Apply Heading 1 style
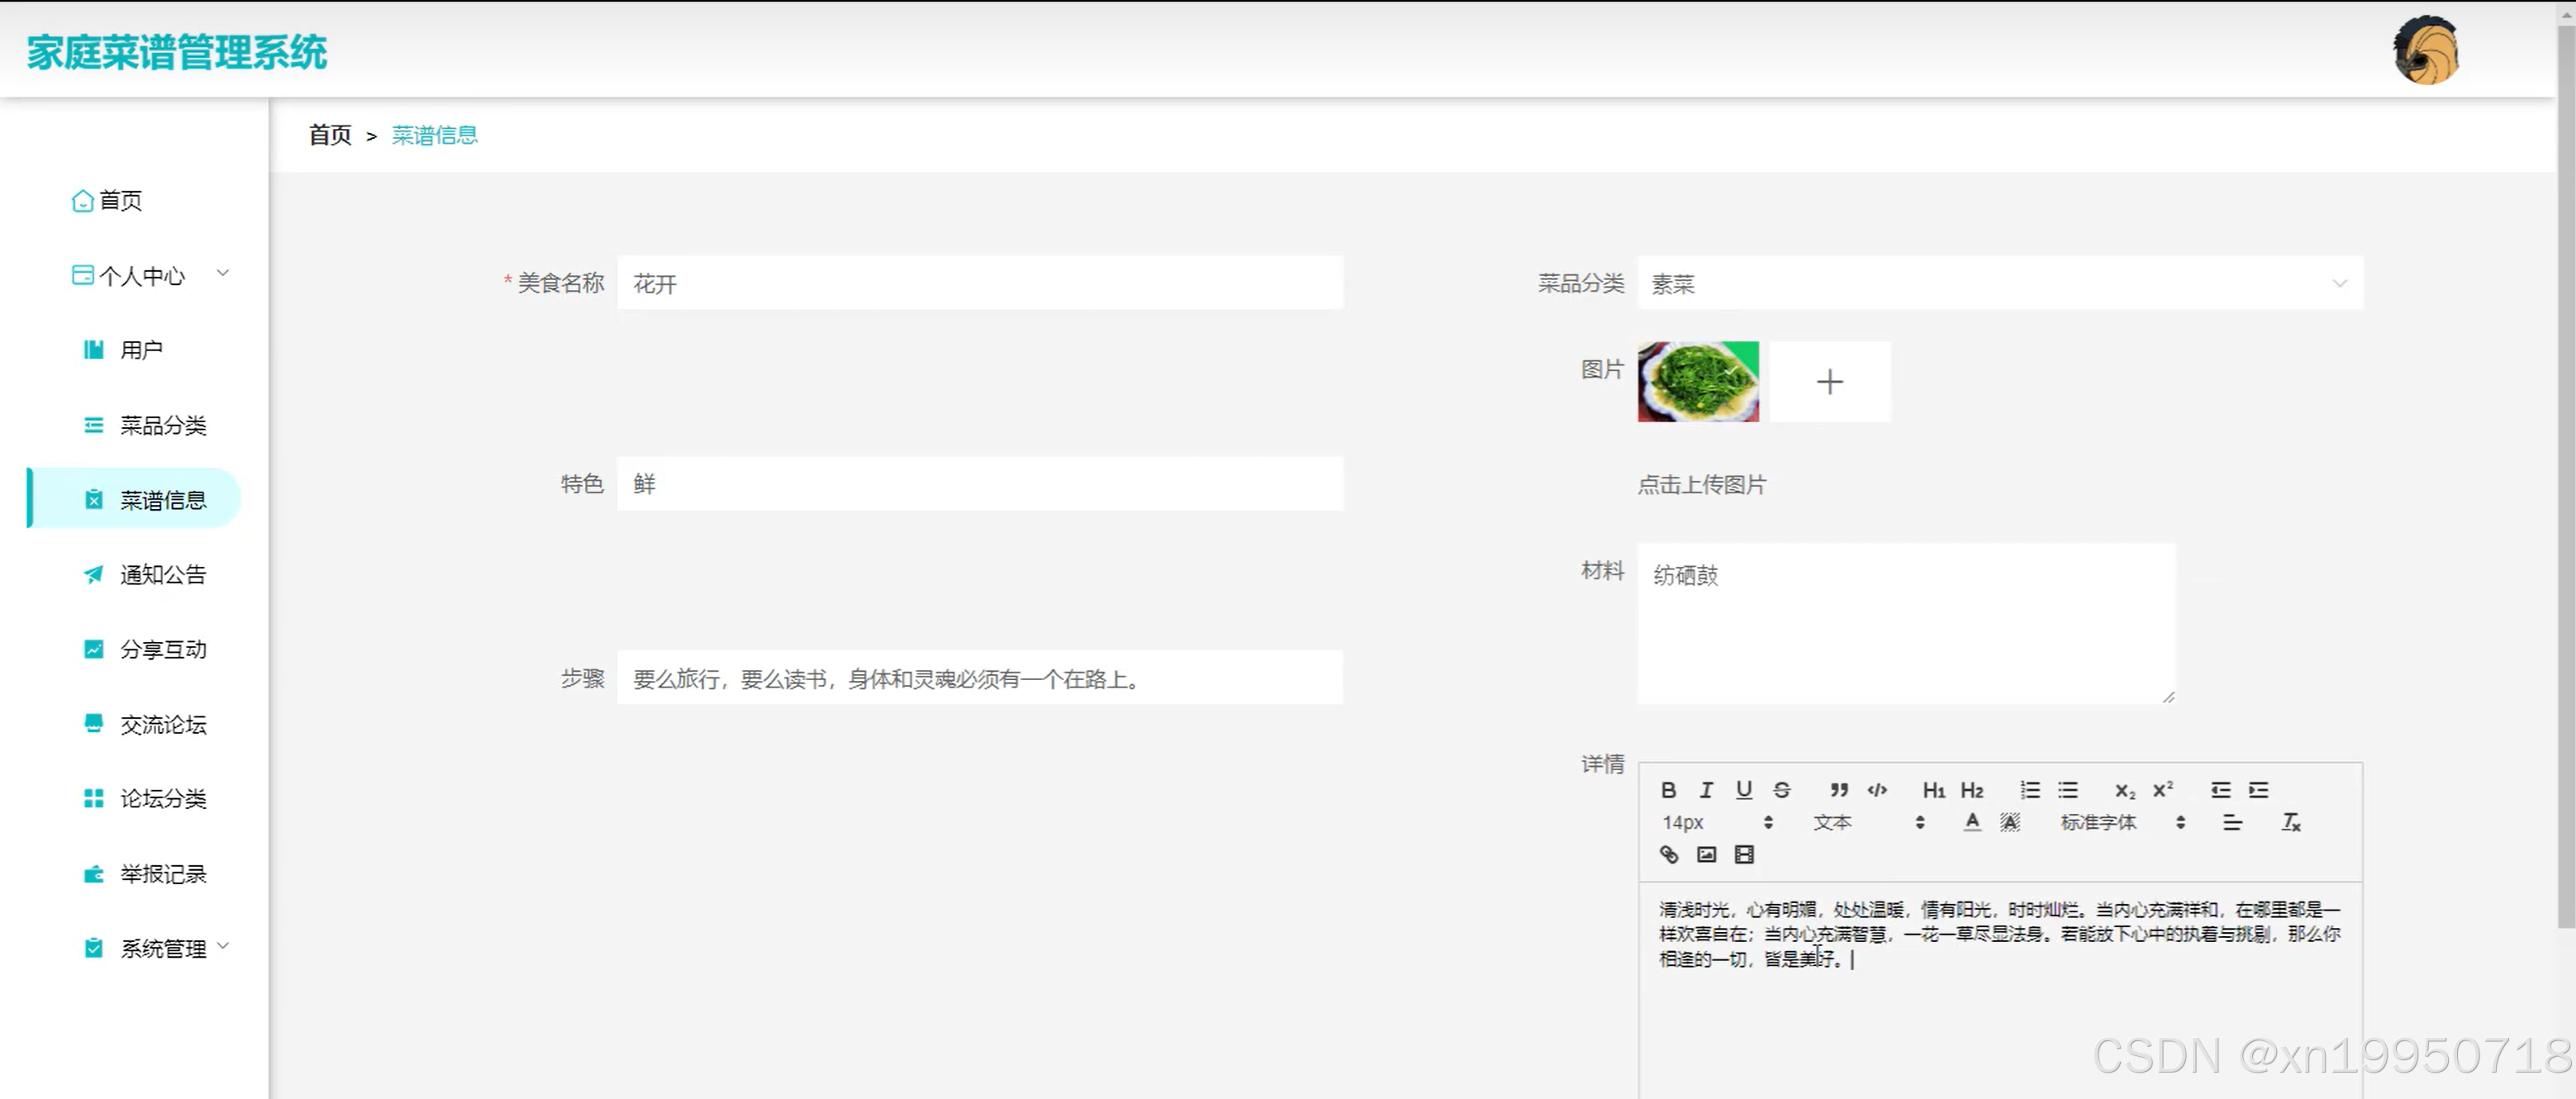 pos(1934,790)
